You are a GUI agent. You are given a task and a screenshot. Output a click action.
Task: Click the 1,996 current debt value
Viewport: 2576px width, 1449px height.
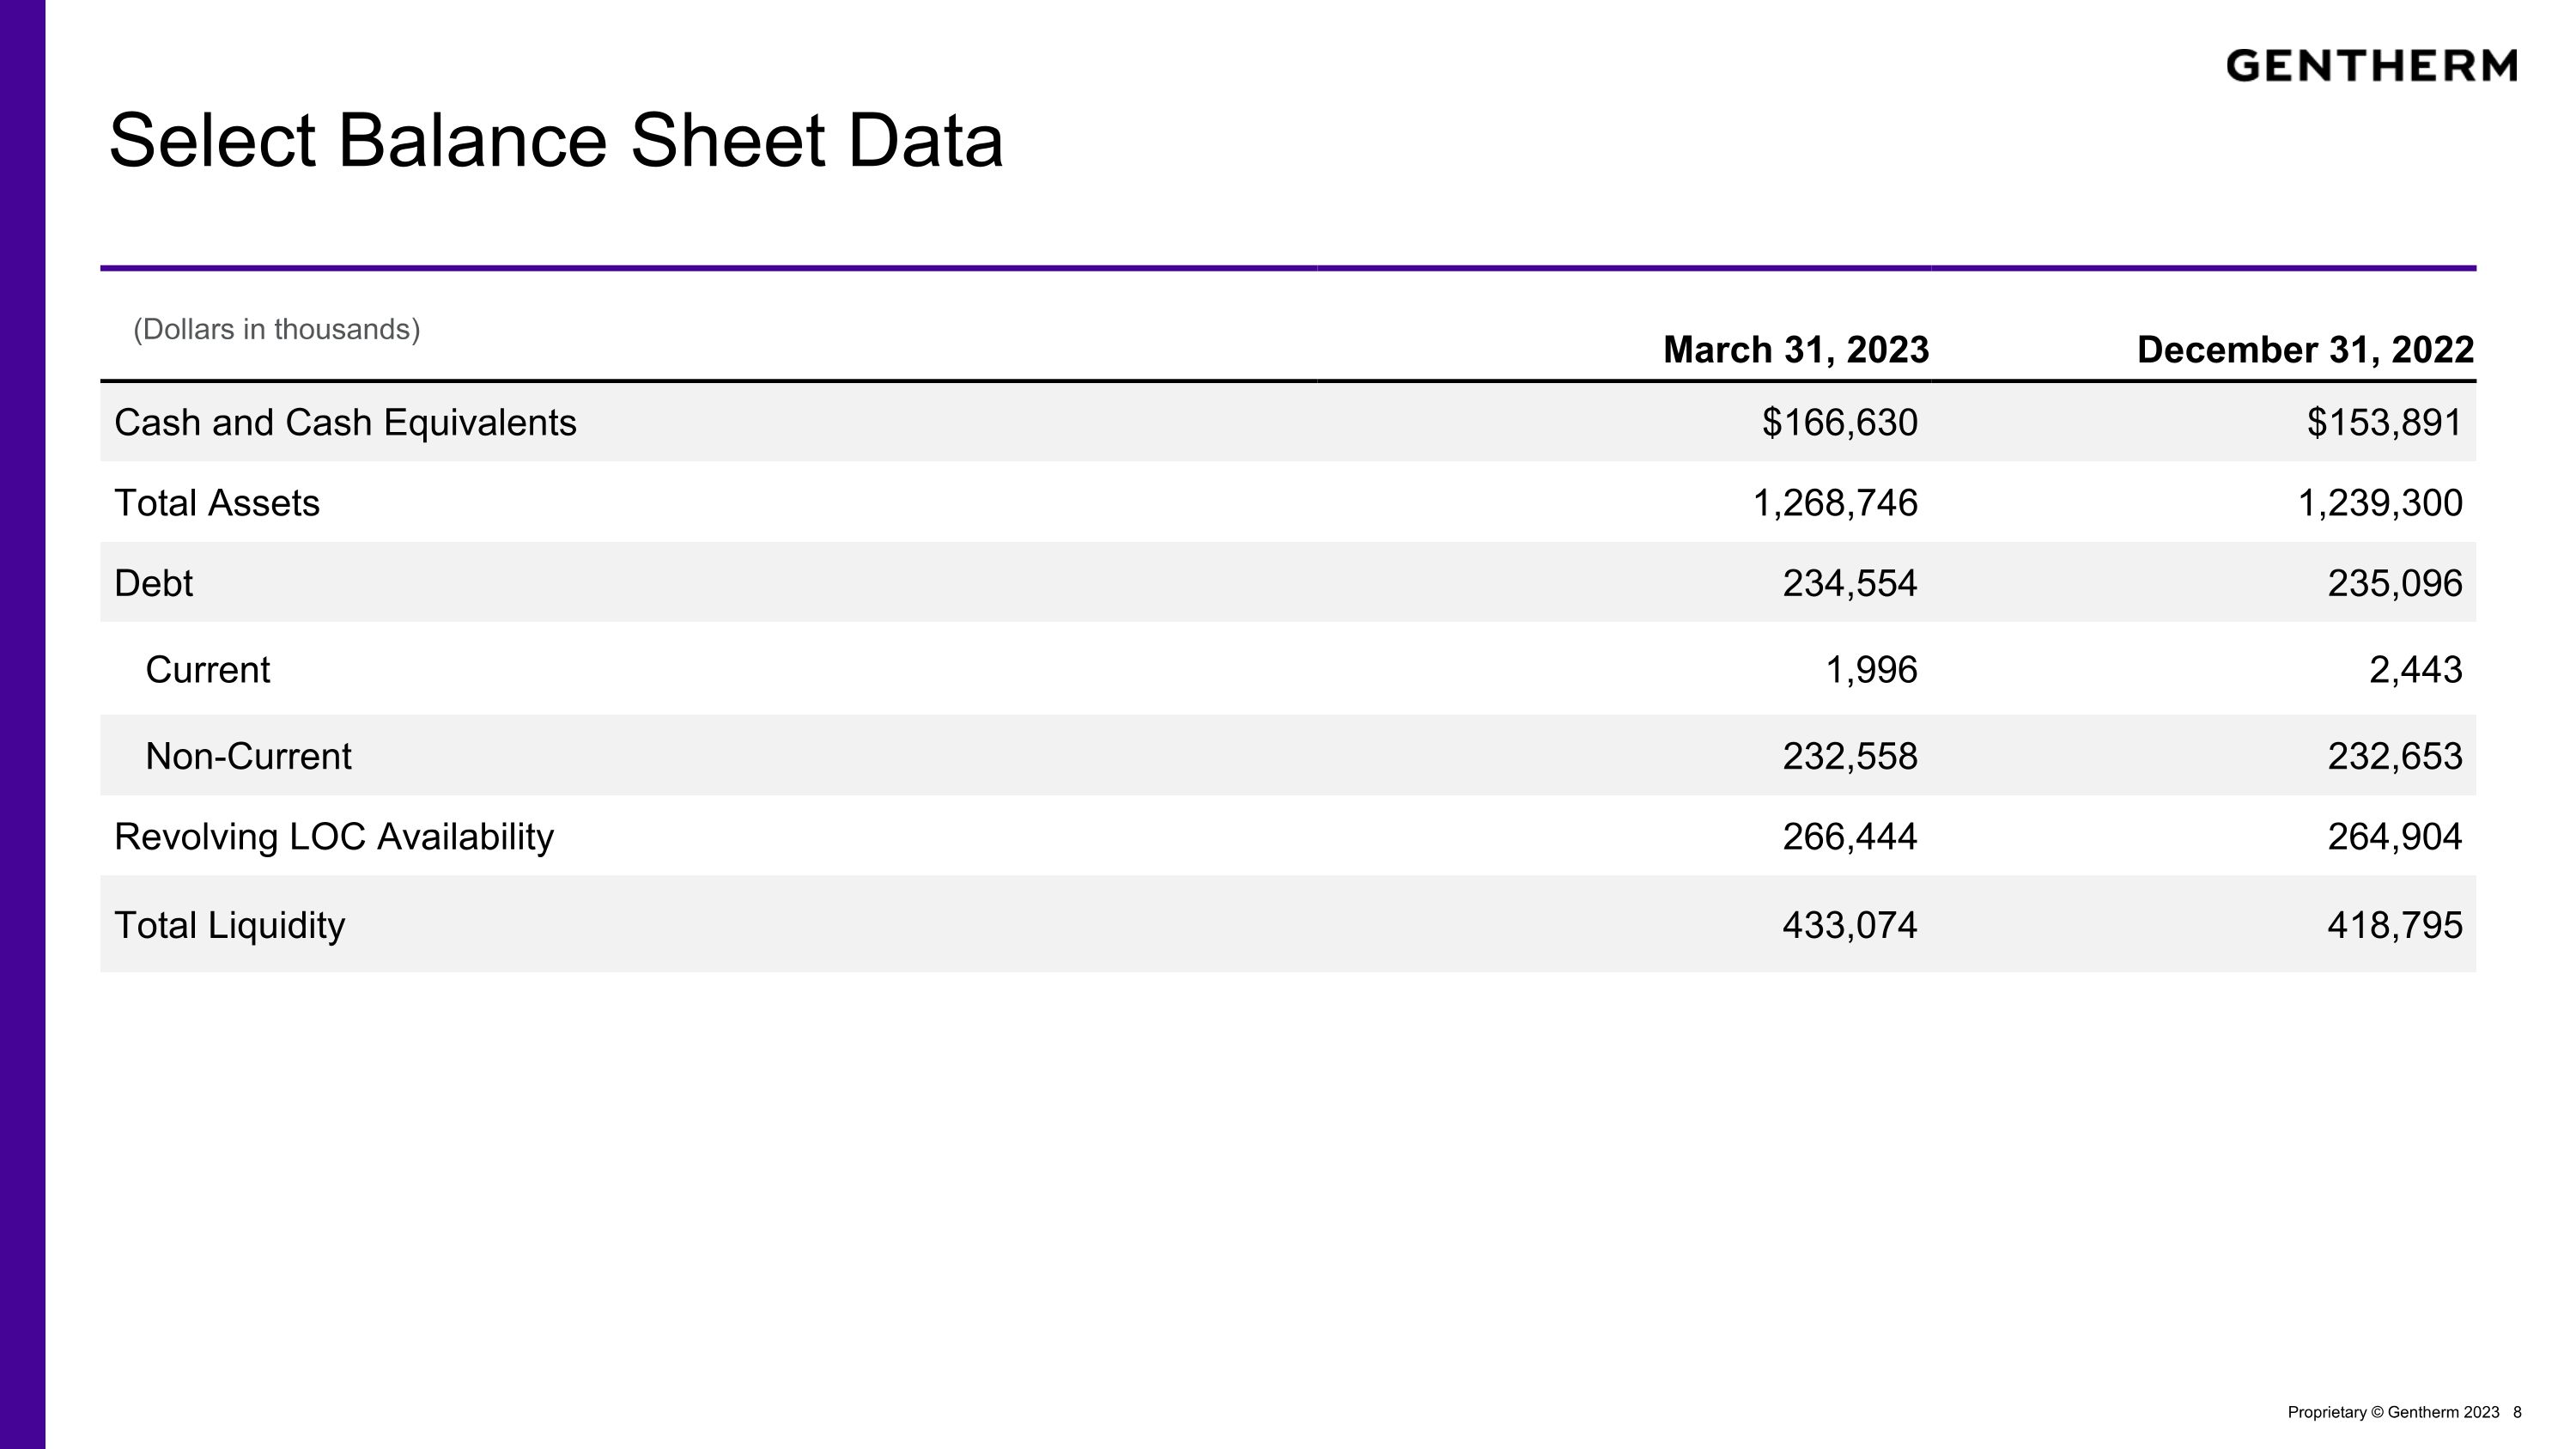pyautogui.click(x=1871, y=670)
